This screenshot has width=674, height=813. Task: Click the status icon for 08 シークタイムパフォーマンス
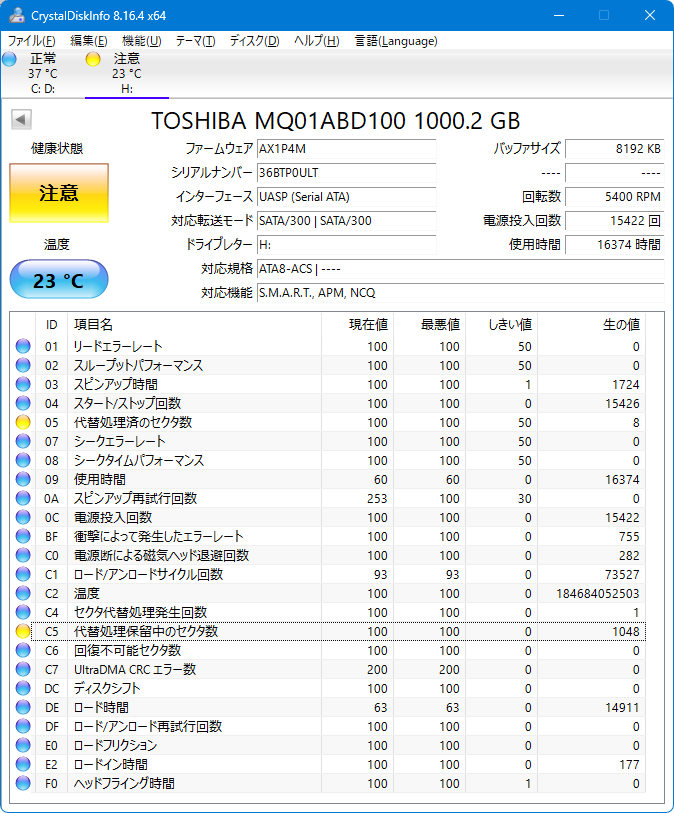tap(23, 460)
